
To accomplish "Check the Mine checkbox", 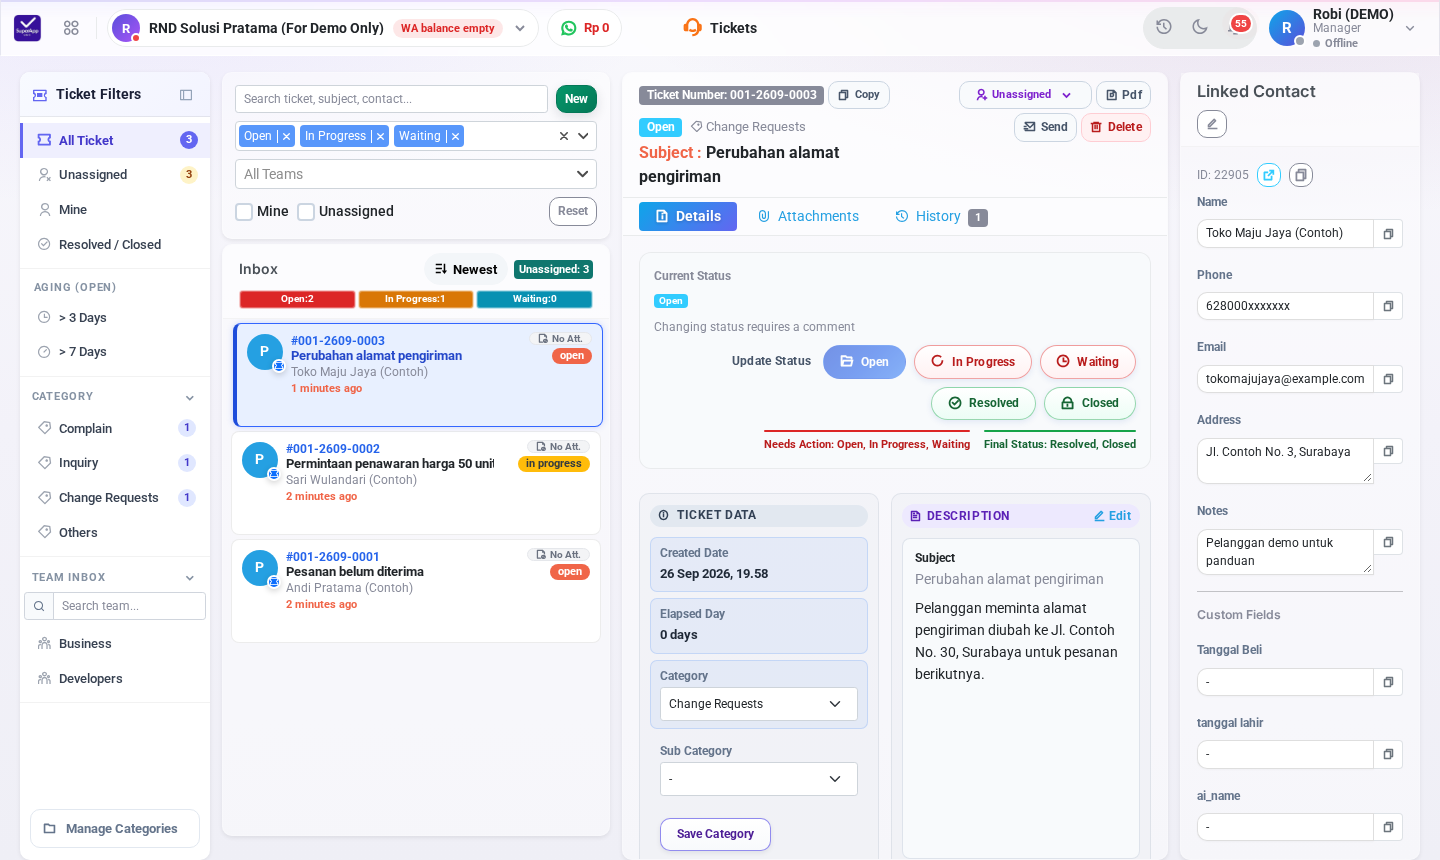I will click(x=244, y=211).
